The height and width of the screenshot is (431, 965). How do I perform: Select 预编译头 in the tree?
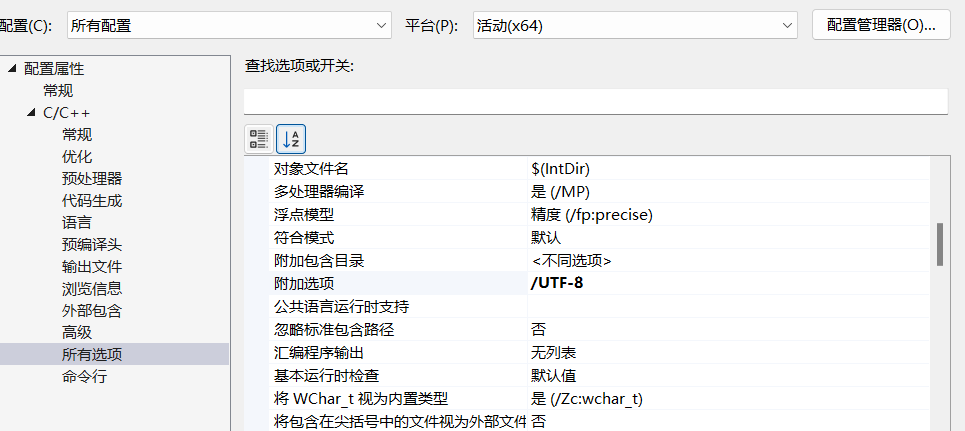92,245
